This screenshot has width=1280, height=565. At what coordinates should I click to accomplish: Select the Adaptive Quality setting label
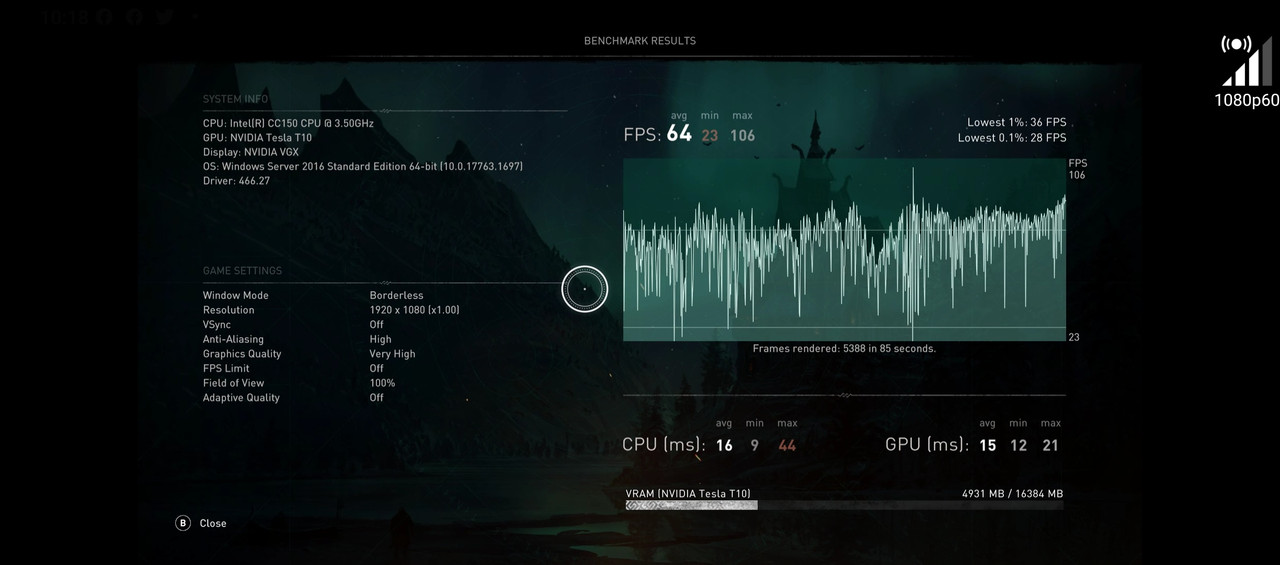click(241, 397)
